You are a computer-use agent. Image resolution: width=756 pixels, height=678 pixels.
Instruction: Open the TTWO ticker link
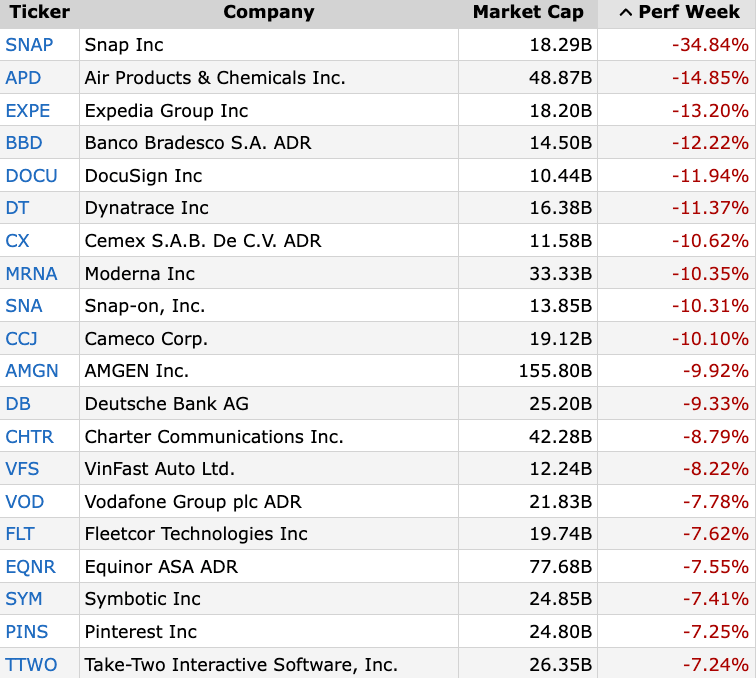point(31,664)
